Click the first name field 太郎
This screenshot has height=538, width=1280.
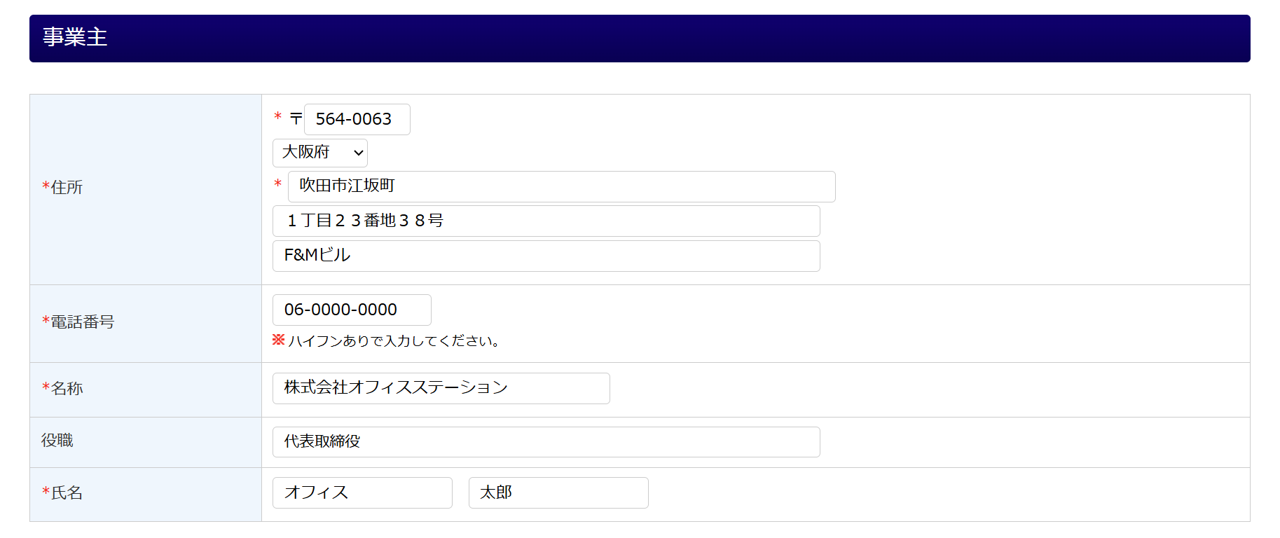[558, 493]
